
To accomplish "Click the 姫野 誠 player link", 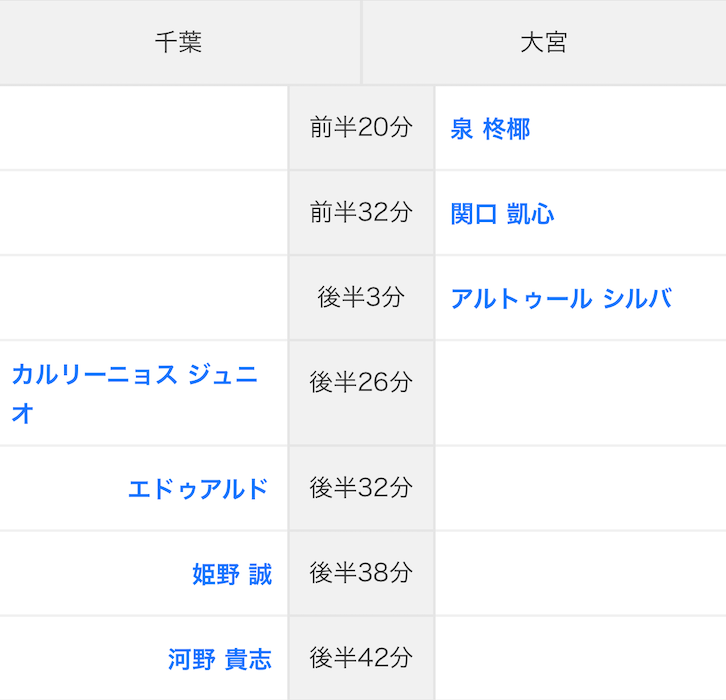I will coord(231,574).
